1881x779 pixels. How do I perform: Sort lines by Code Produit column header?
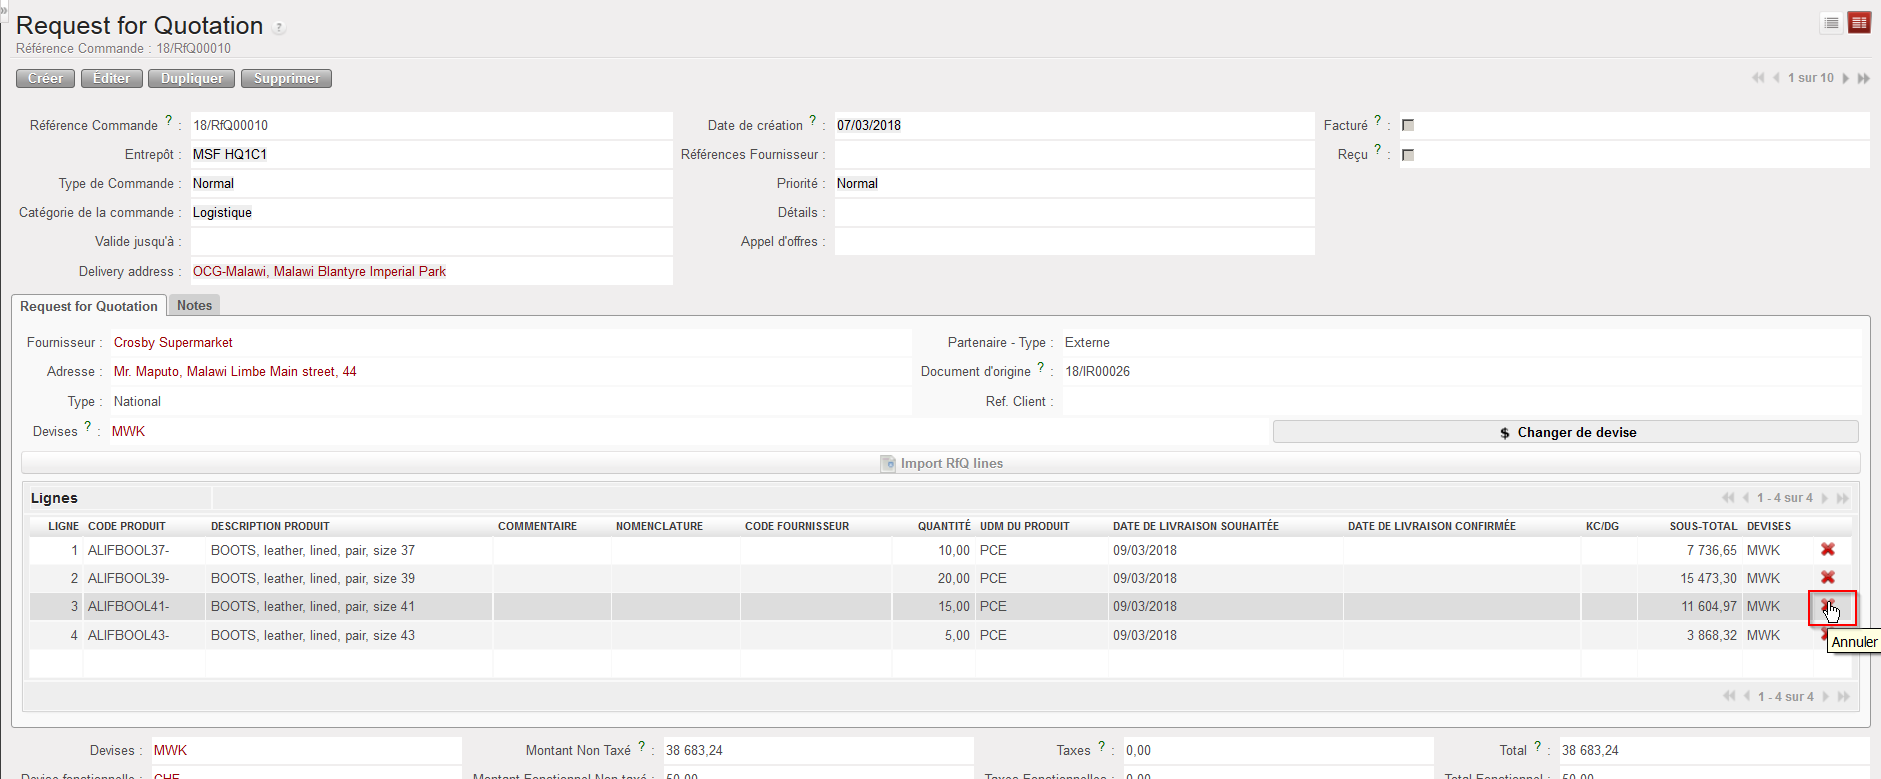point(127,526)
